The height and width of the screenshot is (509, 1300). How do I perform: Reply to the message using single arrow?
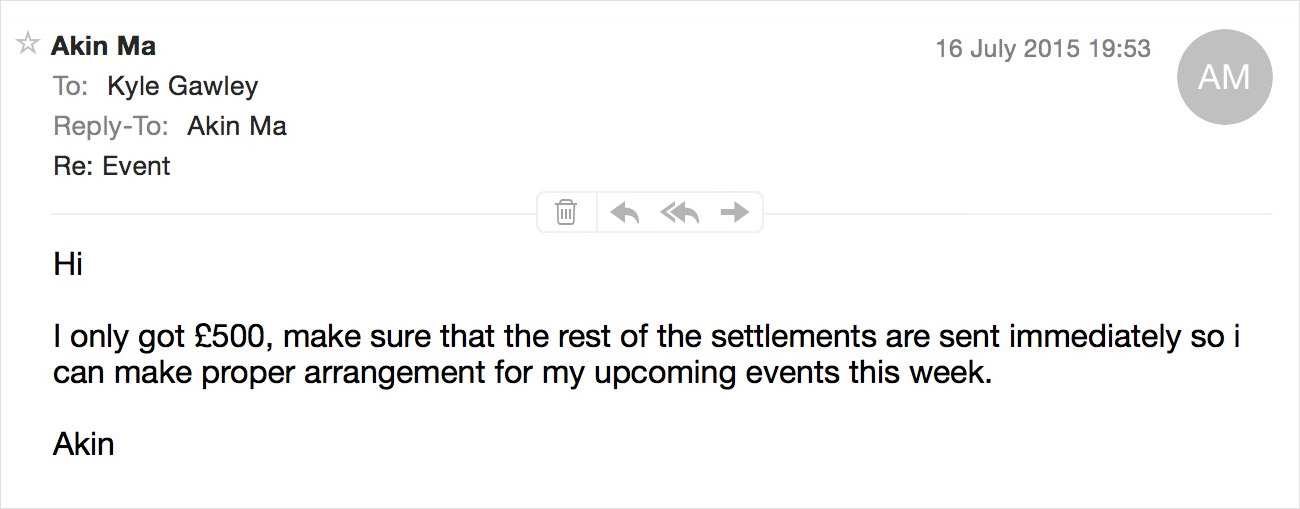point(625,212)
